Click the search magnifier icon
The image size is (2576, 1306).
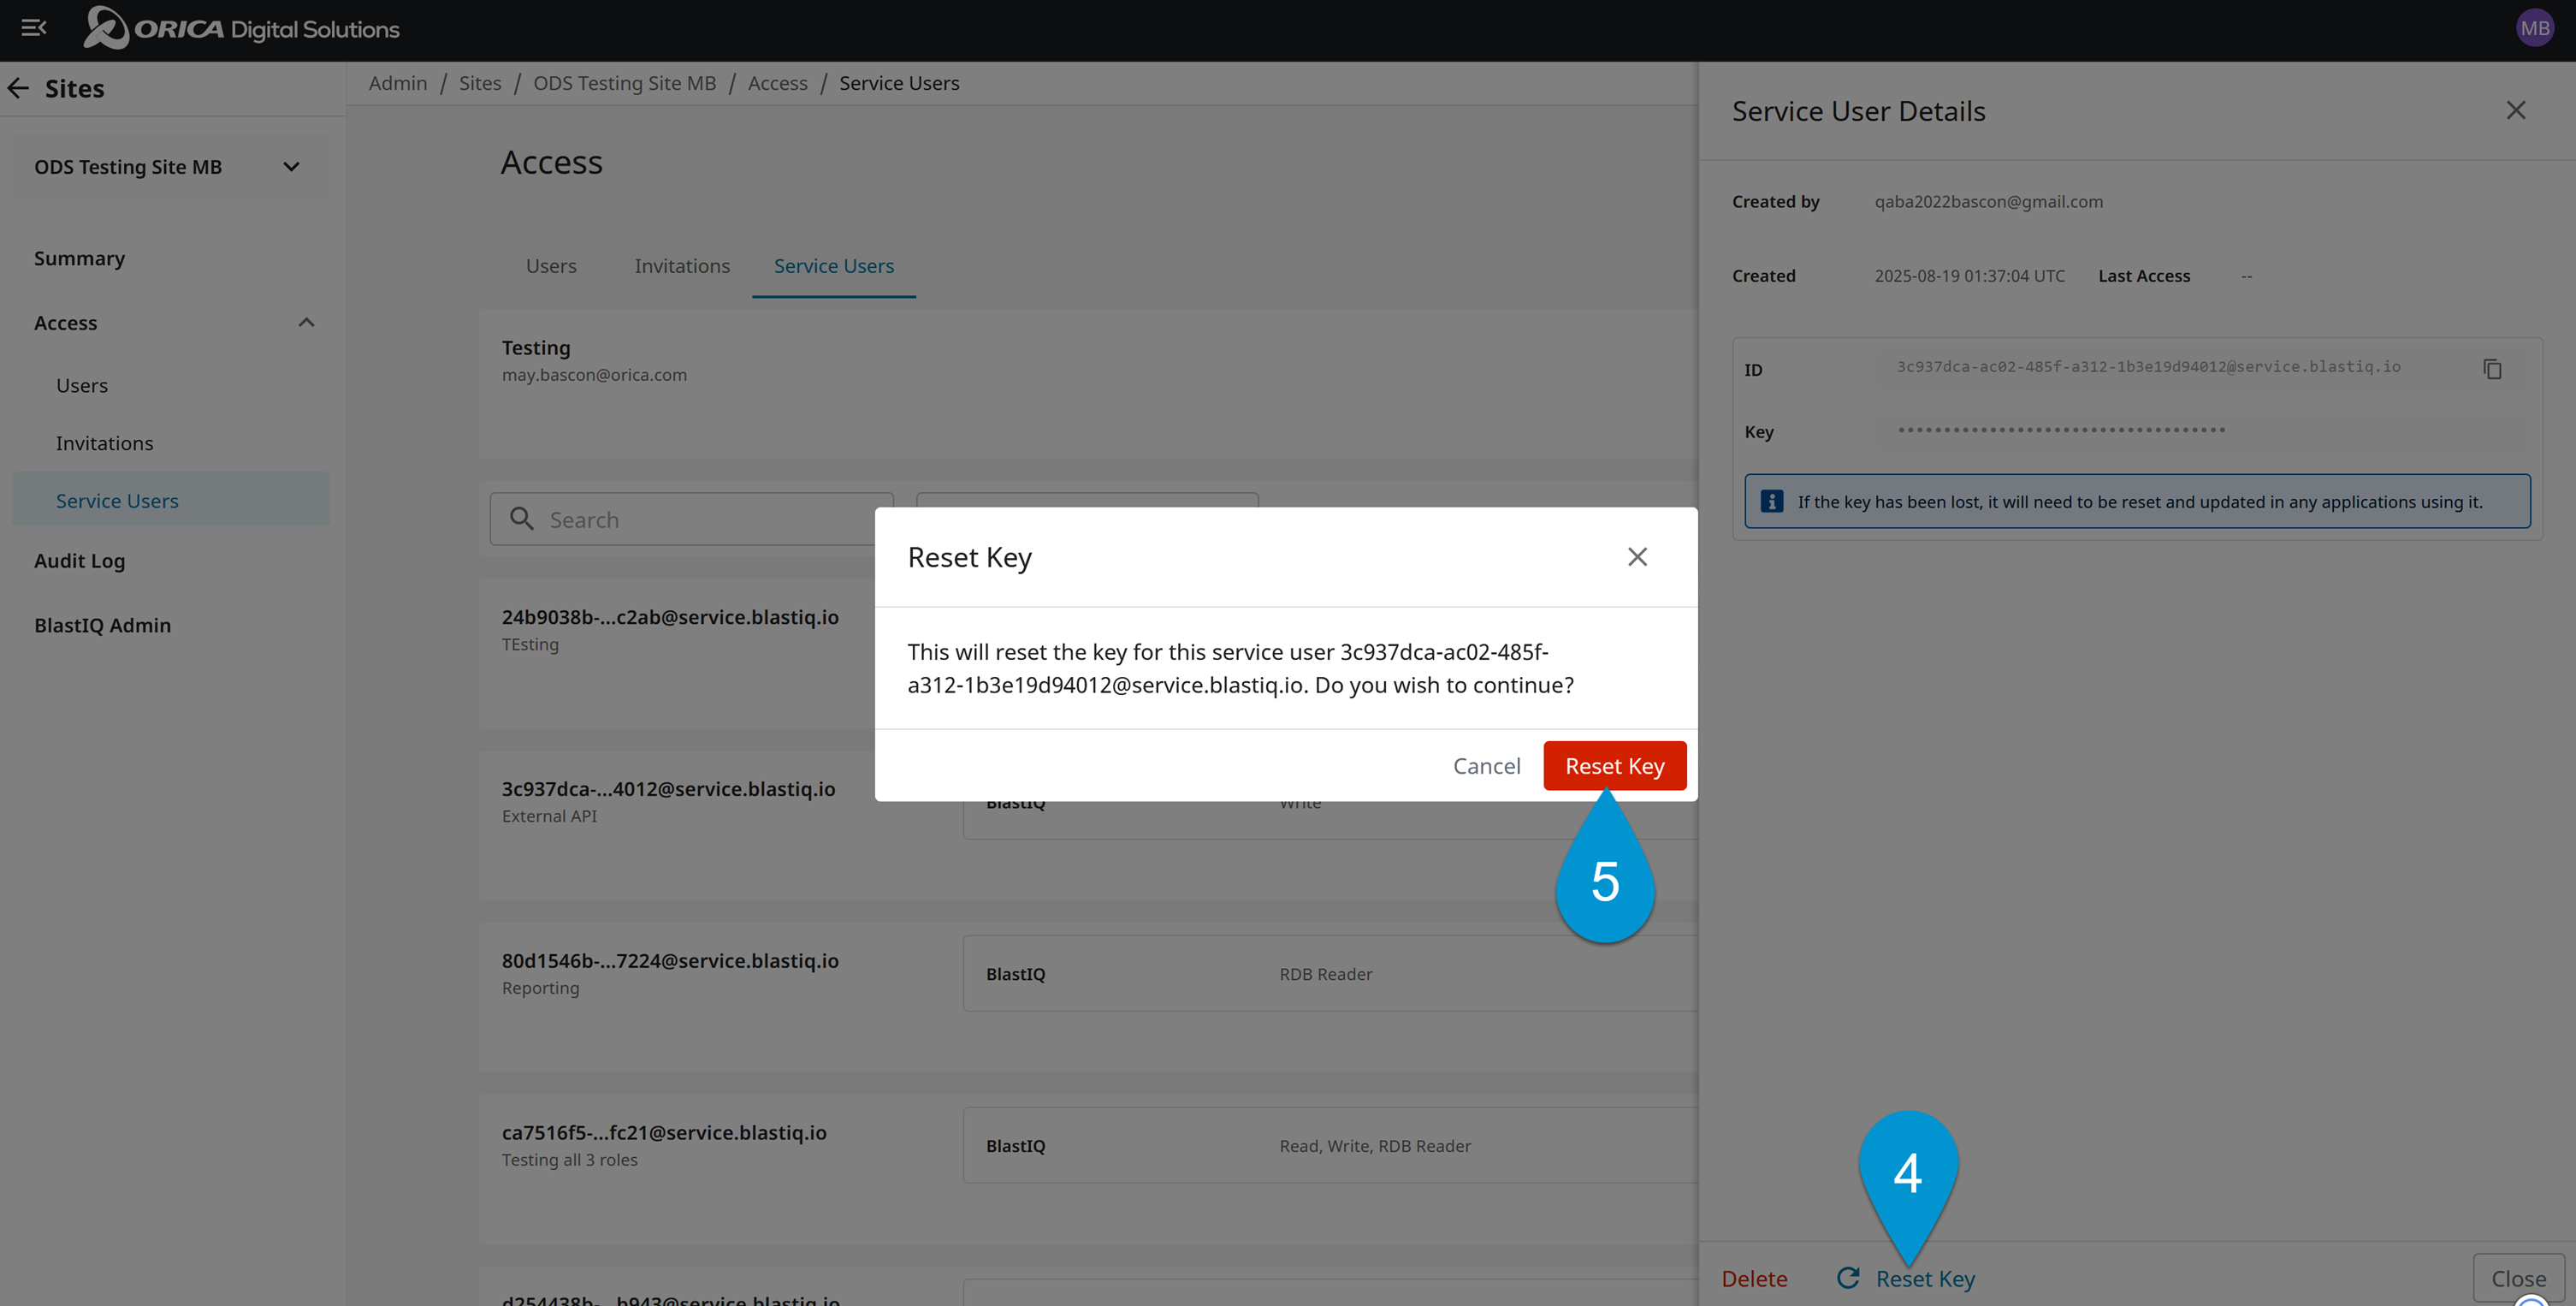[521, 518]
